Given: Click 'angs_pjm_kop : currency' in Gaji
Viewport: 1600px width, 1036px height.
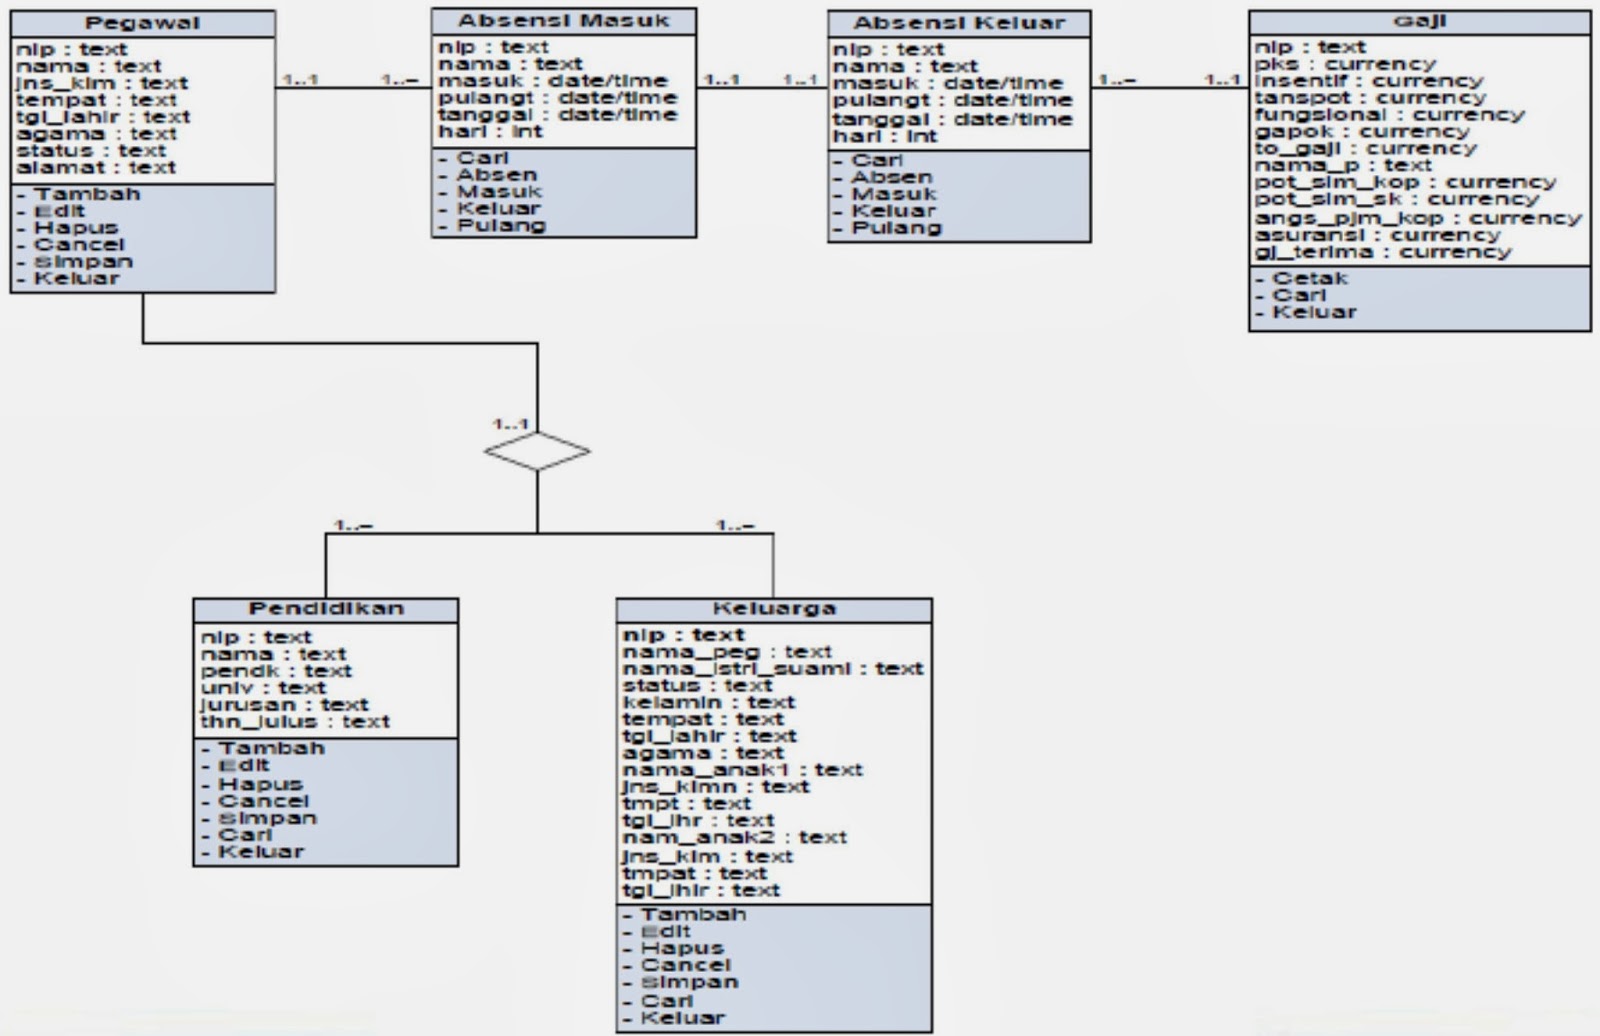Looking at the screenshot, I should [1418, 218].
